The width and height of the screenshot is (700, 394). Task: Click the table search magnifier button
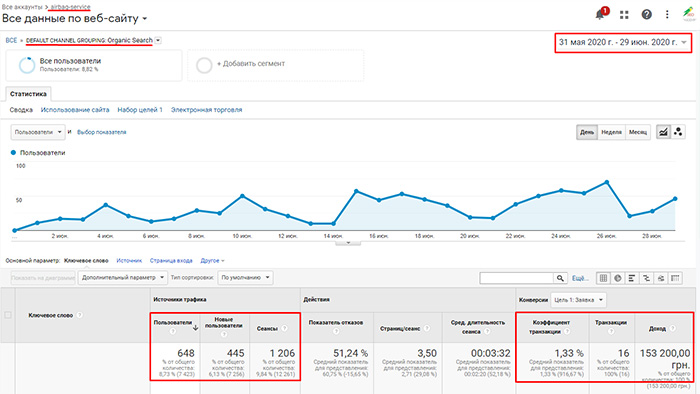coord(560,278)
